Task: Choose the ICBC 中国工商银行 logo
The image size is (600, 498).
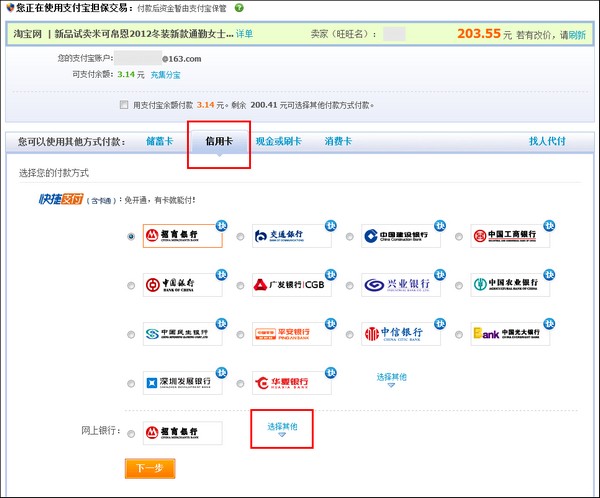Action: 510,236
